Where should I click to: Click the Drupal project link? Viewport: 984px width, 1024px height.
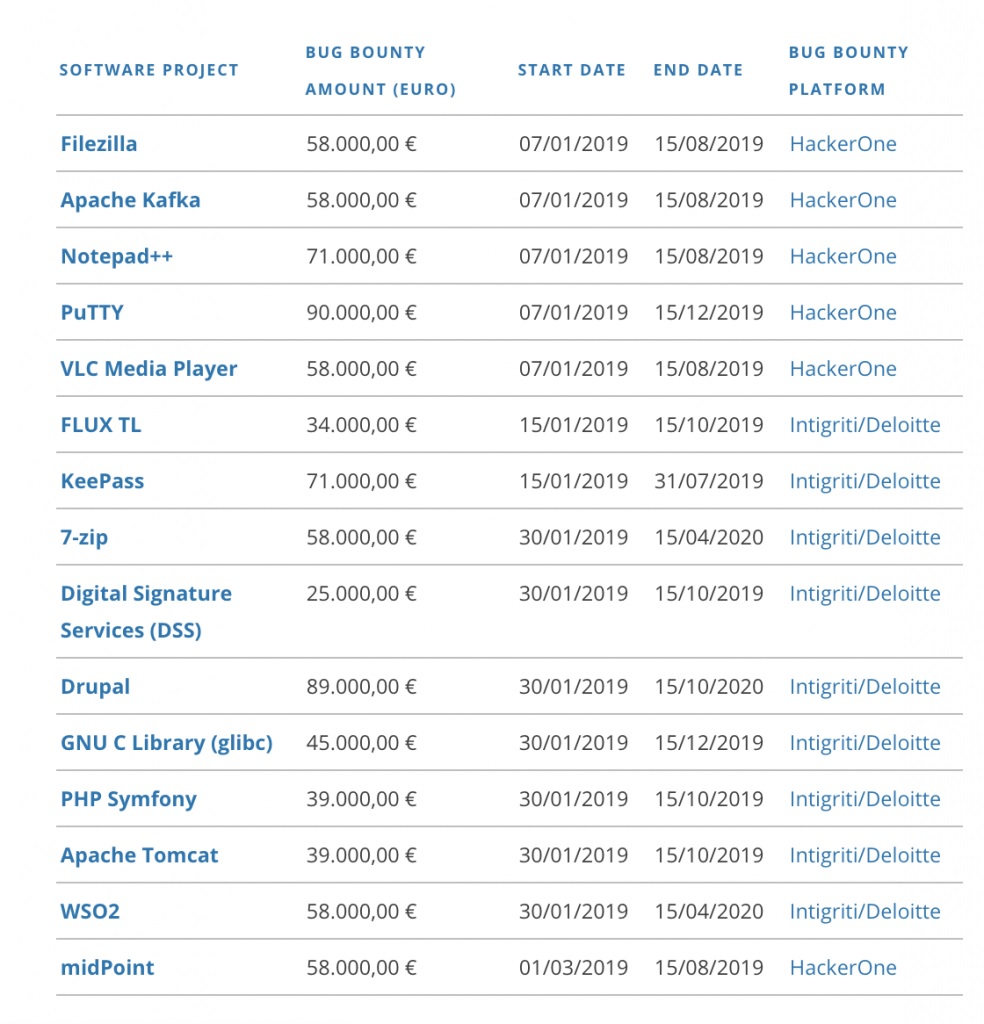coord(95,687)
